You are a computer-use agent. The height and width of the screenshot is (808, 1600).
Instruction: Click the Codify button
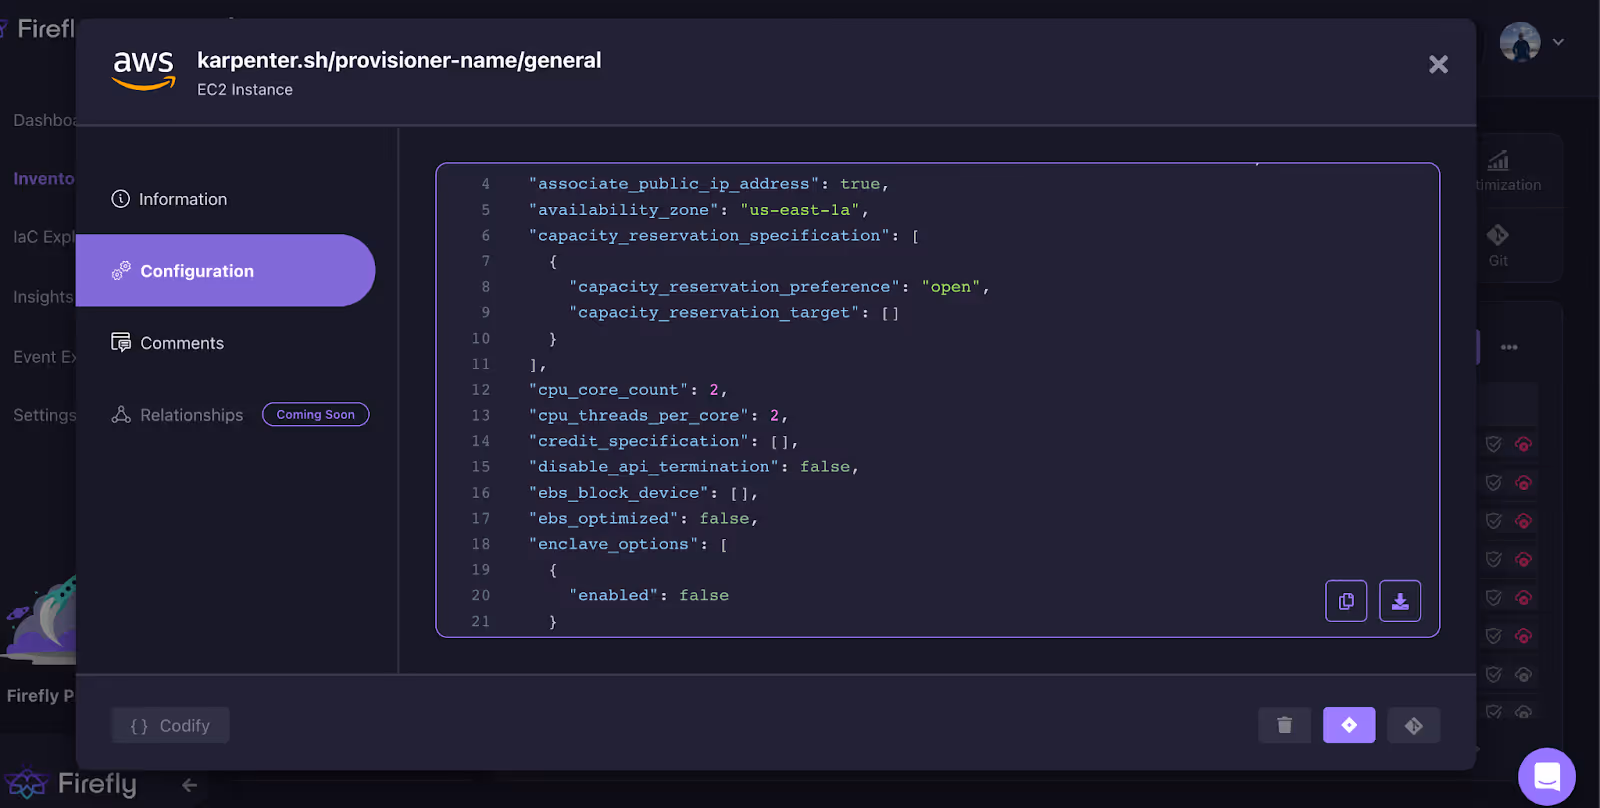click(x=170, y=725)
